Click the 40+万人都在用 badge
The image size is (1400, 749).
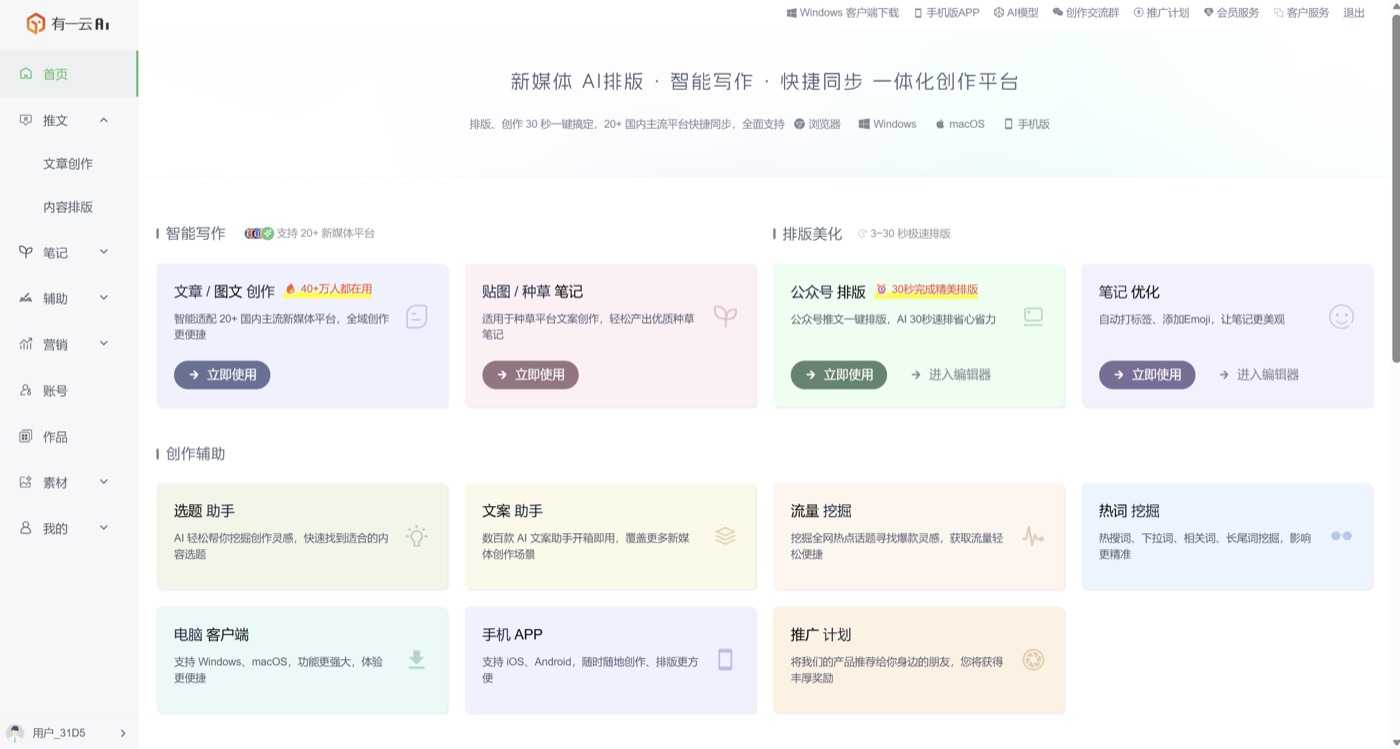328,290
